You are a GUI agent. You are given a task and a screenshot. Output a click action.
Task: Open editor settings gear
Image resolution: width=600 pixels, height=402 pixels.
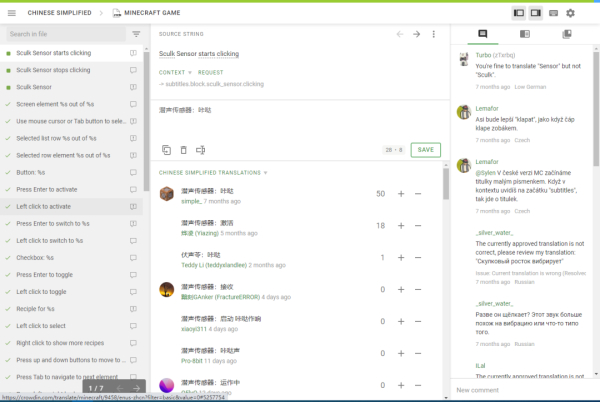click(570, 13)
